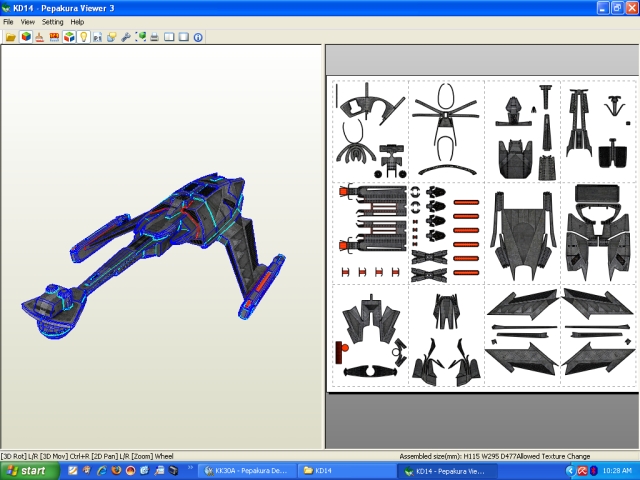Expand the quick launch overflow chevron
The height and width of the screenshot is (480, 640).
190,467
